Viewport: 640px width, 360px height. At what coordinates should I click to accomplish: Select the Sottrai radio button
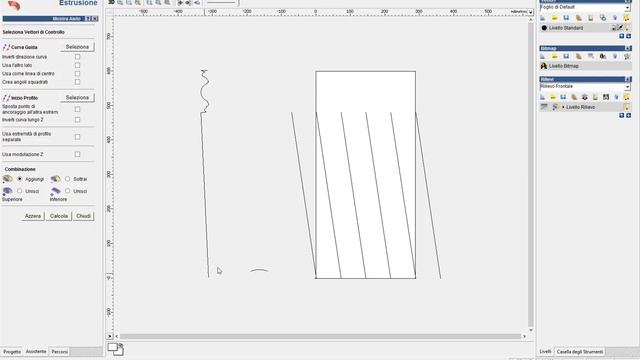coord(68,179)
